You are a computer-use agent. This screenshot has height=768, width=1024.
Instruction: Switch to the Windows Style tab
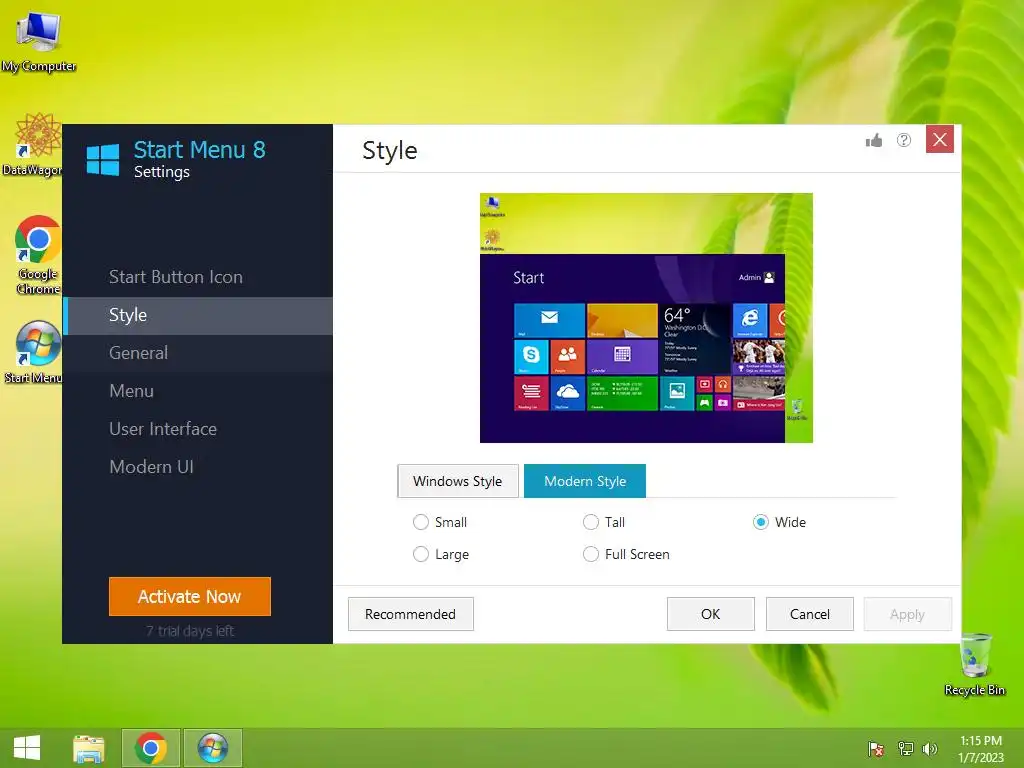(458, 481)
